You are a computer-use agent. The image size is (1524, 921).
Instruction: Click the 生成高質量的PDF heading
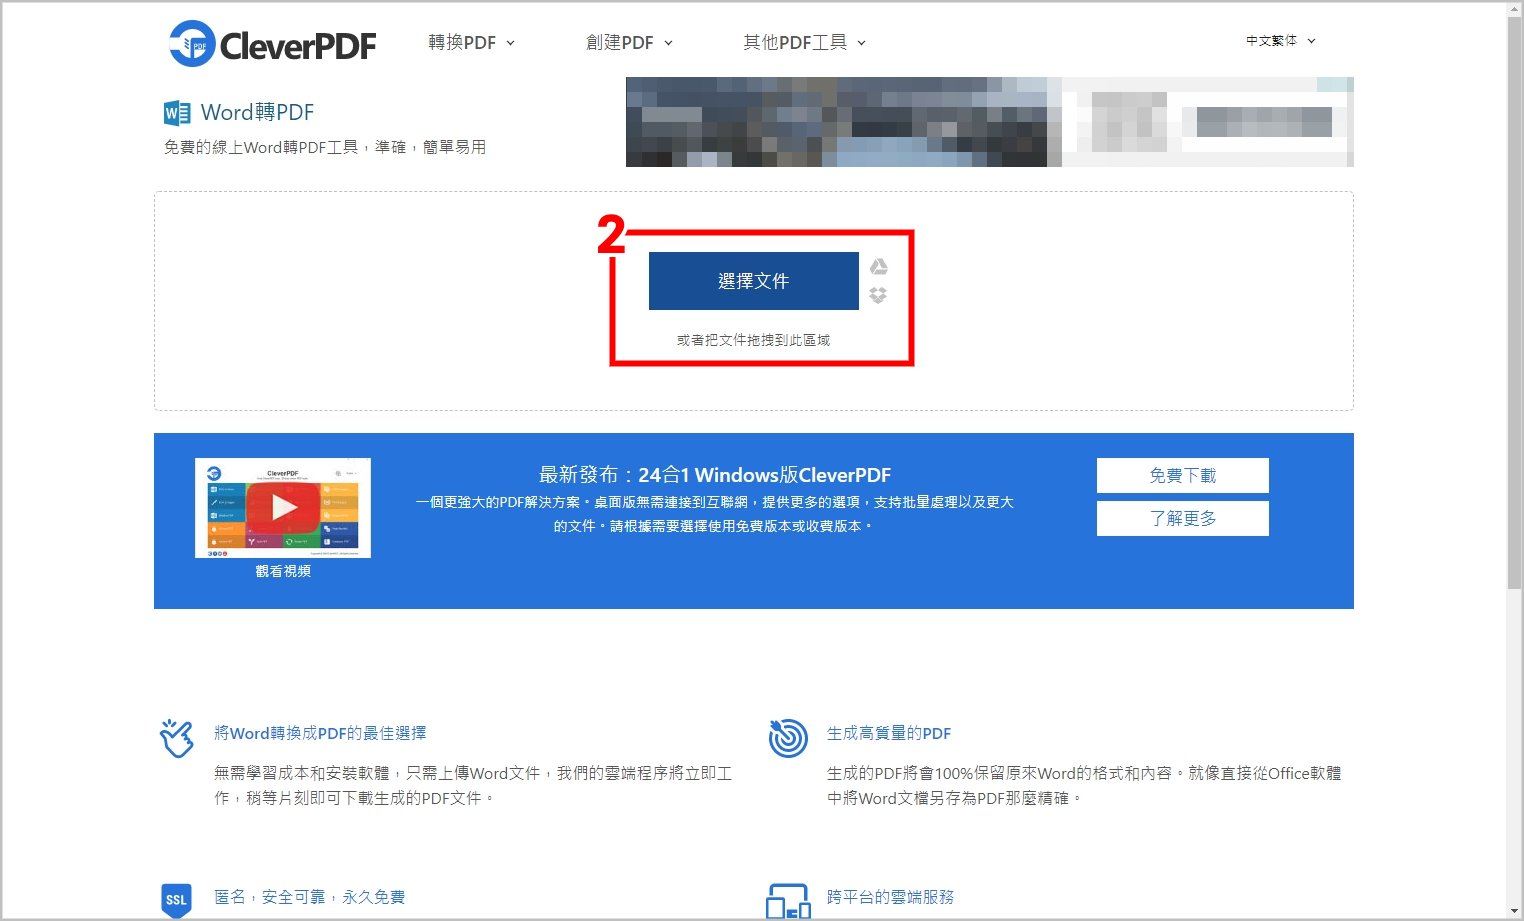pos(889,733)
